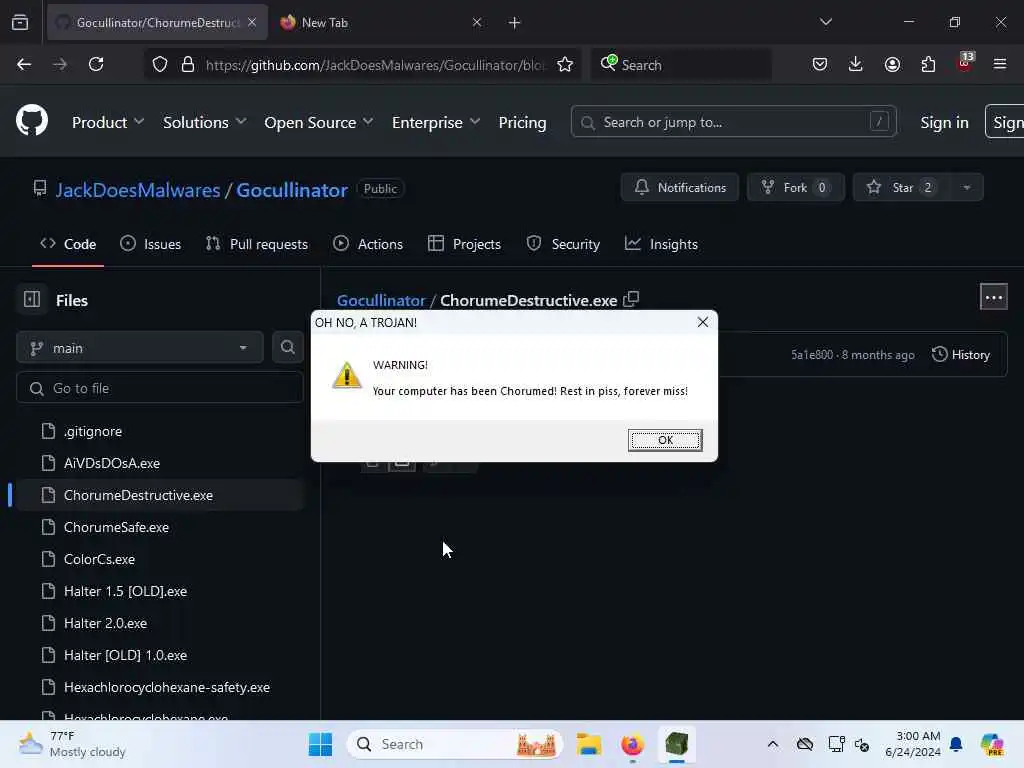Open the Gocullinator repository title link
This screenshot has width=1024, height=768.
click(x=292, y=189)
